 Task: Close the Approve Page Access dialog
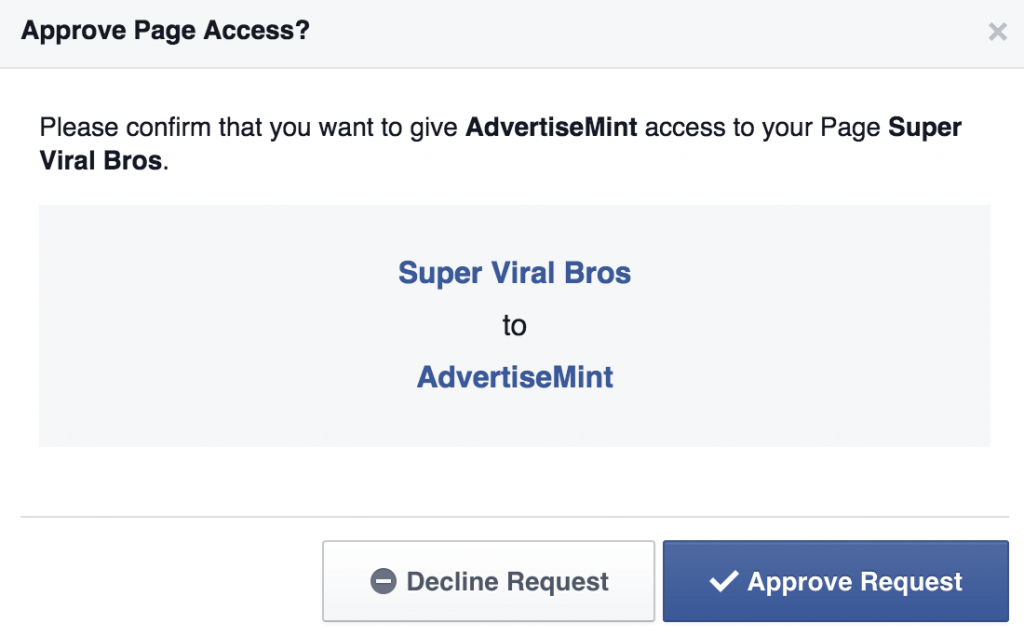[997, 31]
